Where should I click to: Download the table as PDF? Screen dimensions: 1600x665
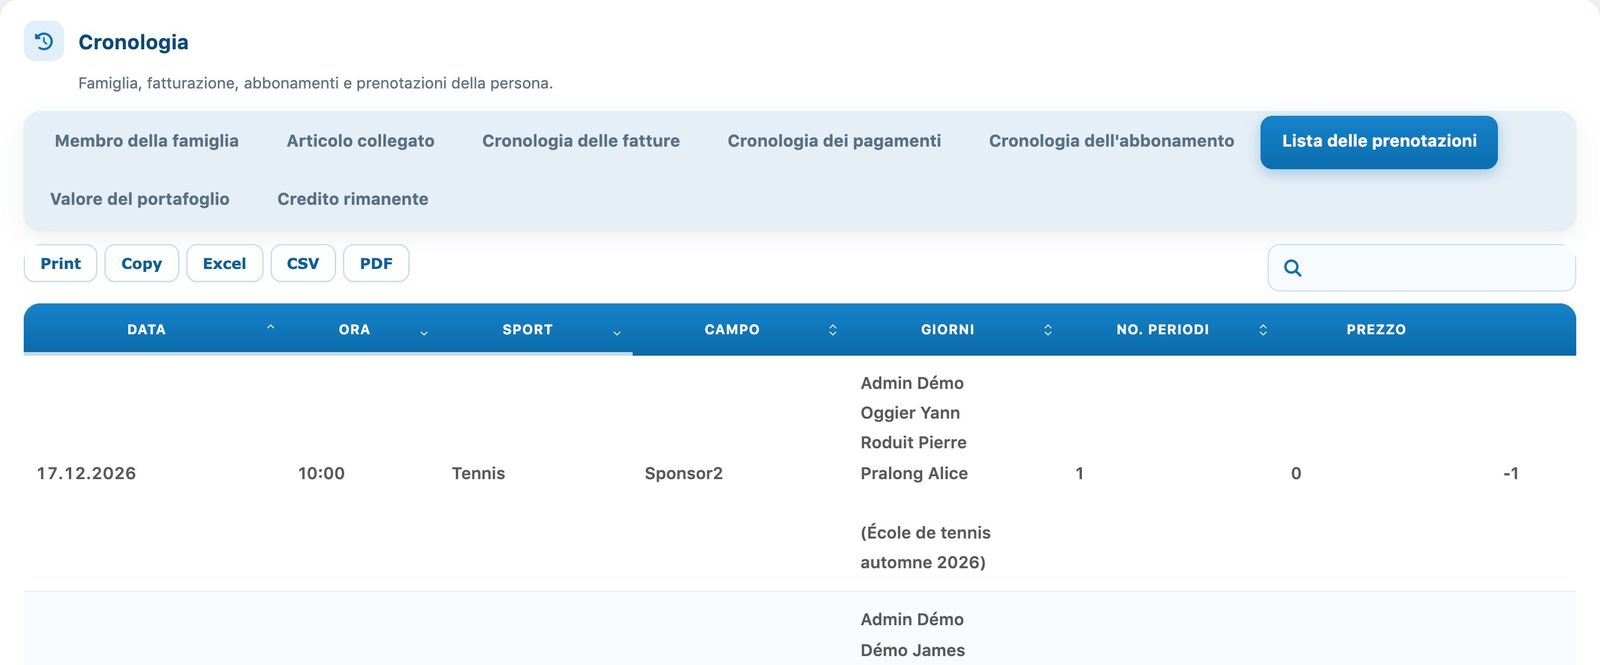click(x=376, y=263)
